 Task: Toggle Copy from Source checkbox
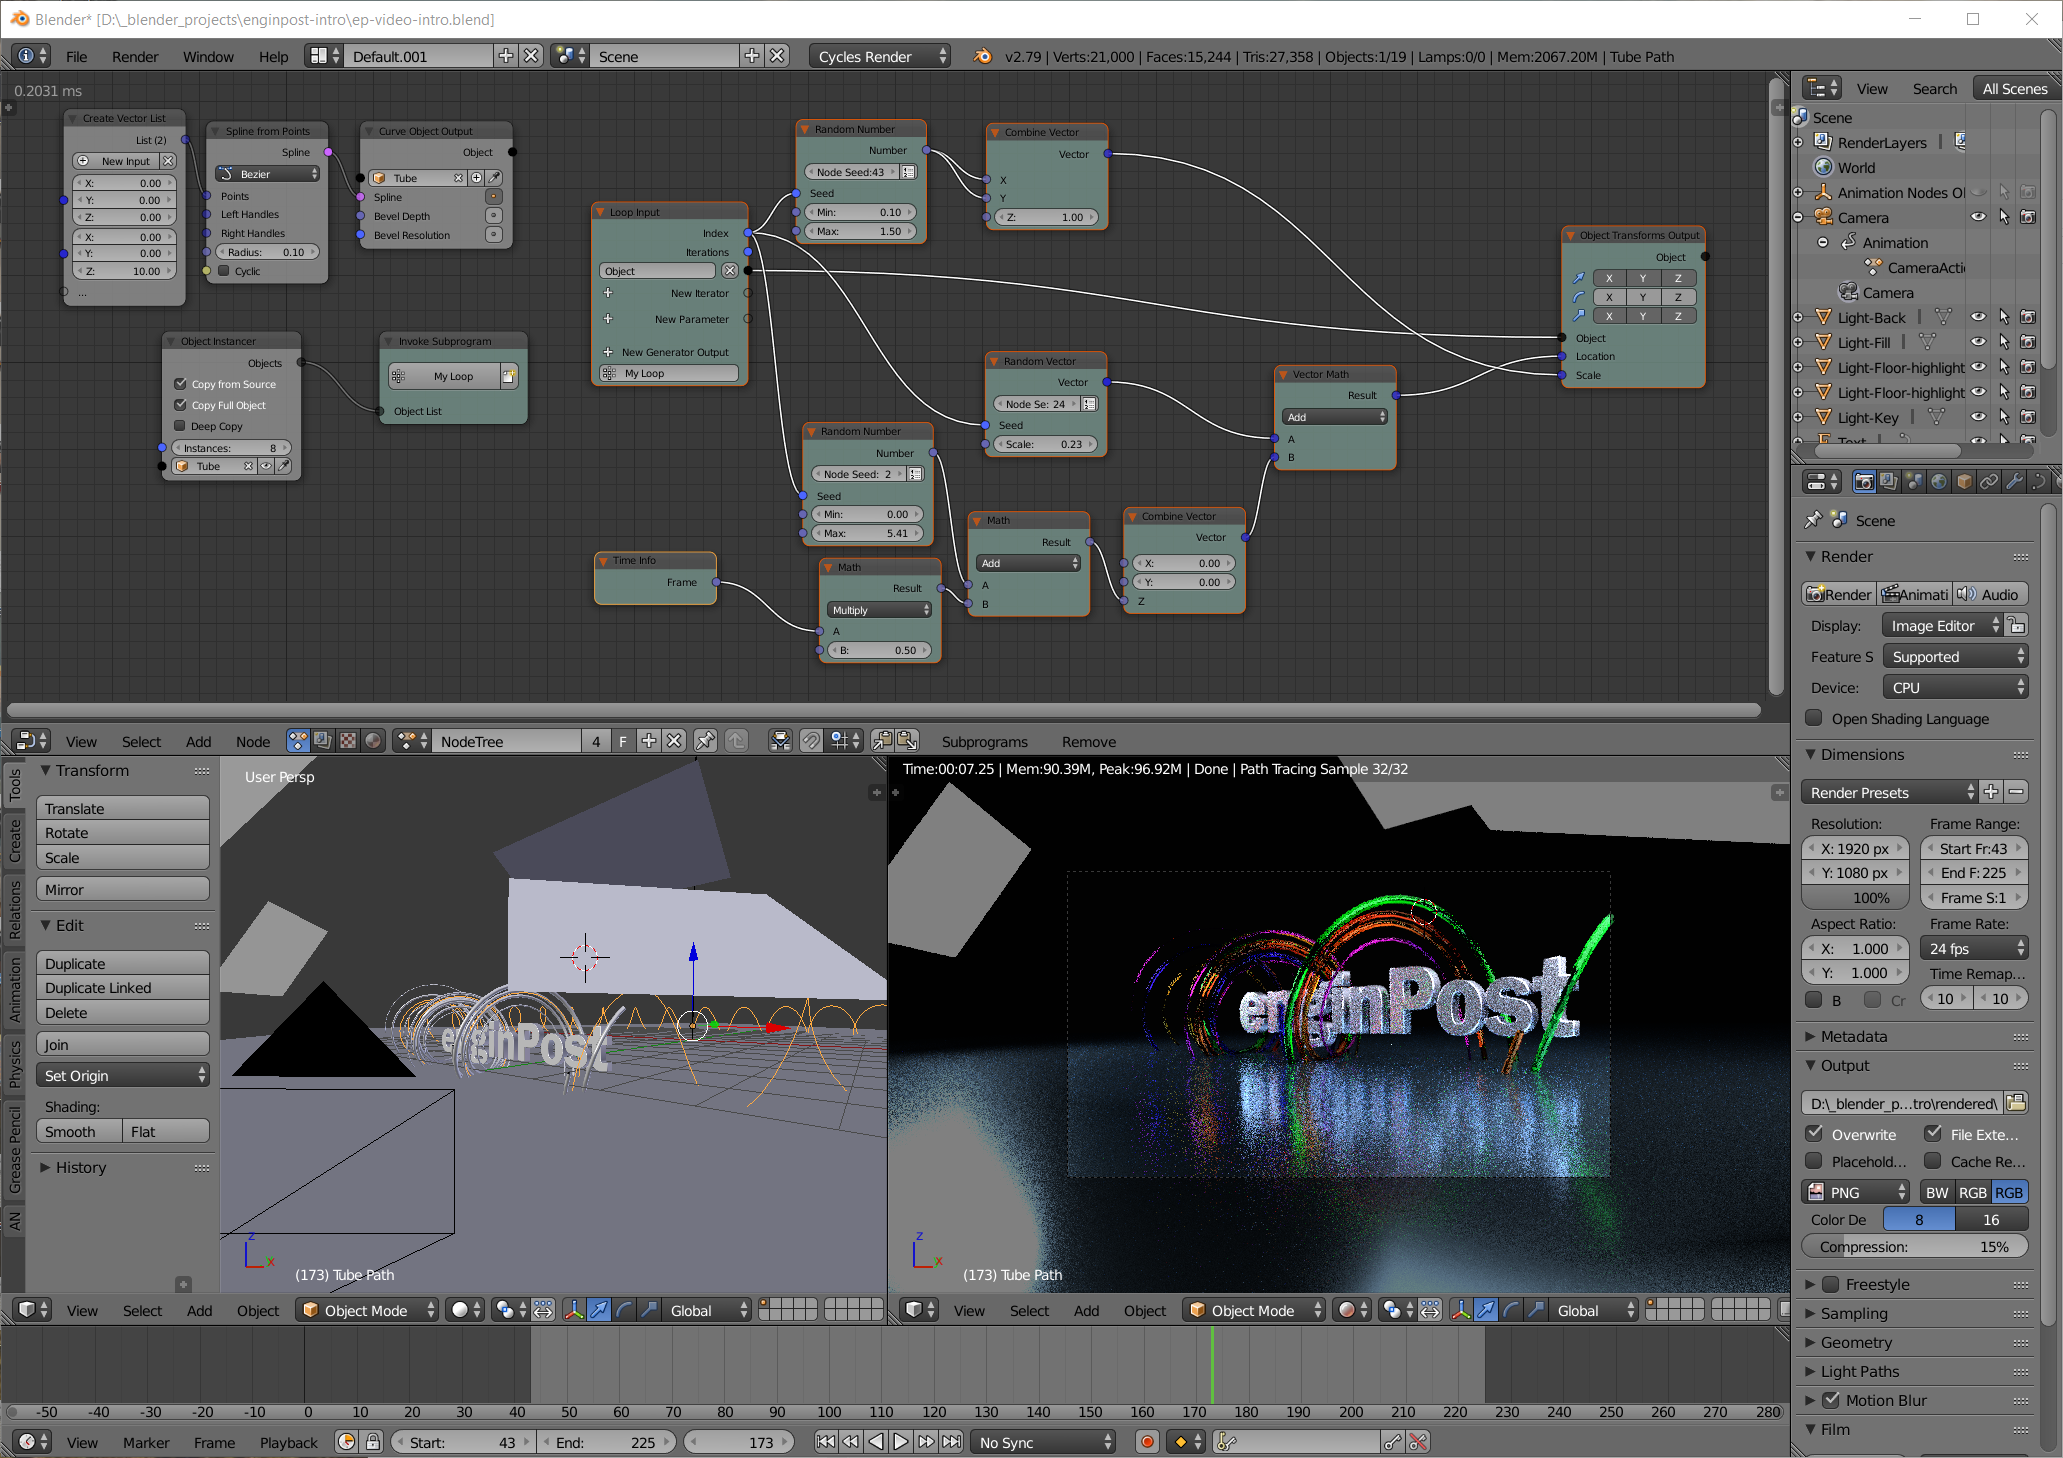tap(181, 383)
